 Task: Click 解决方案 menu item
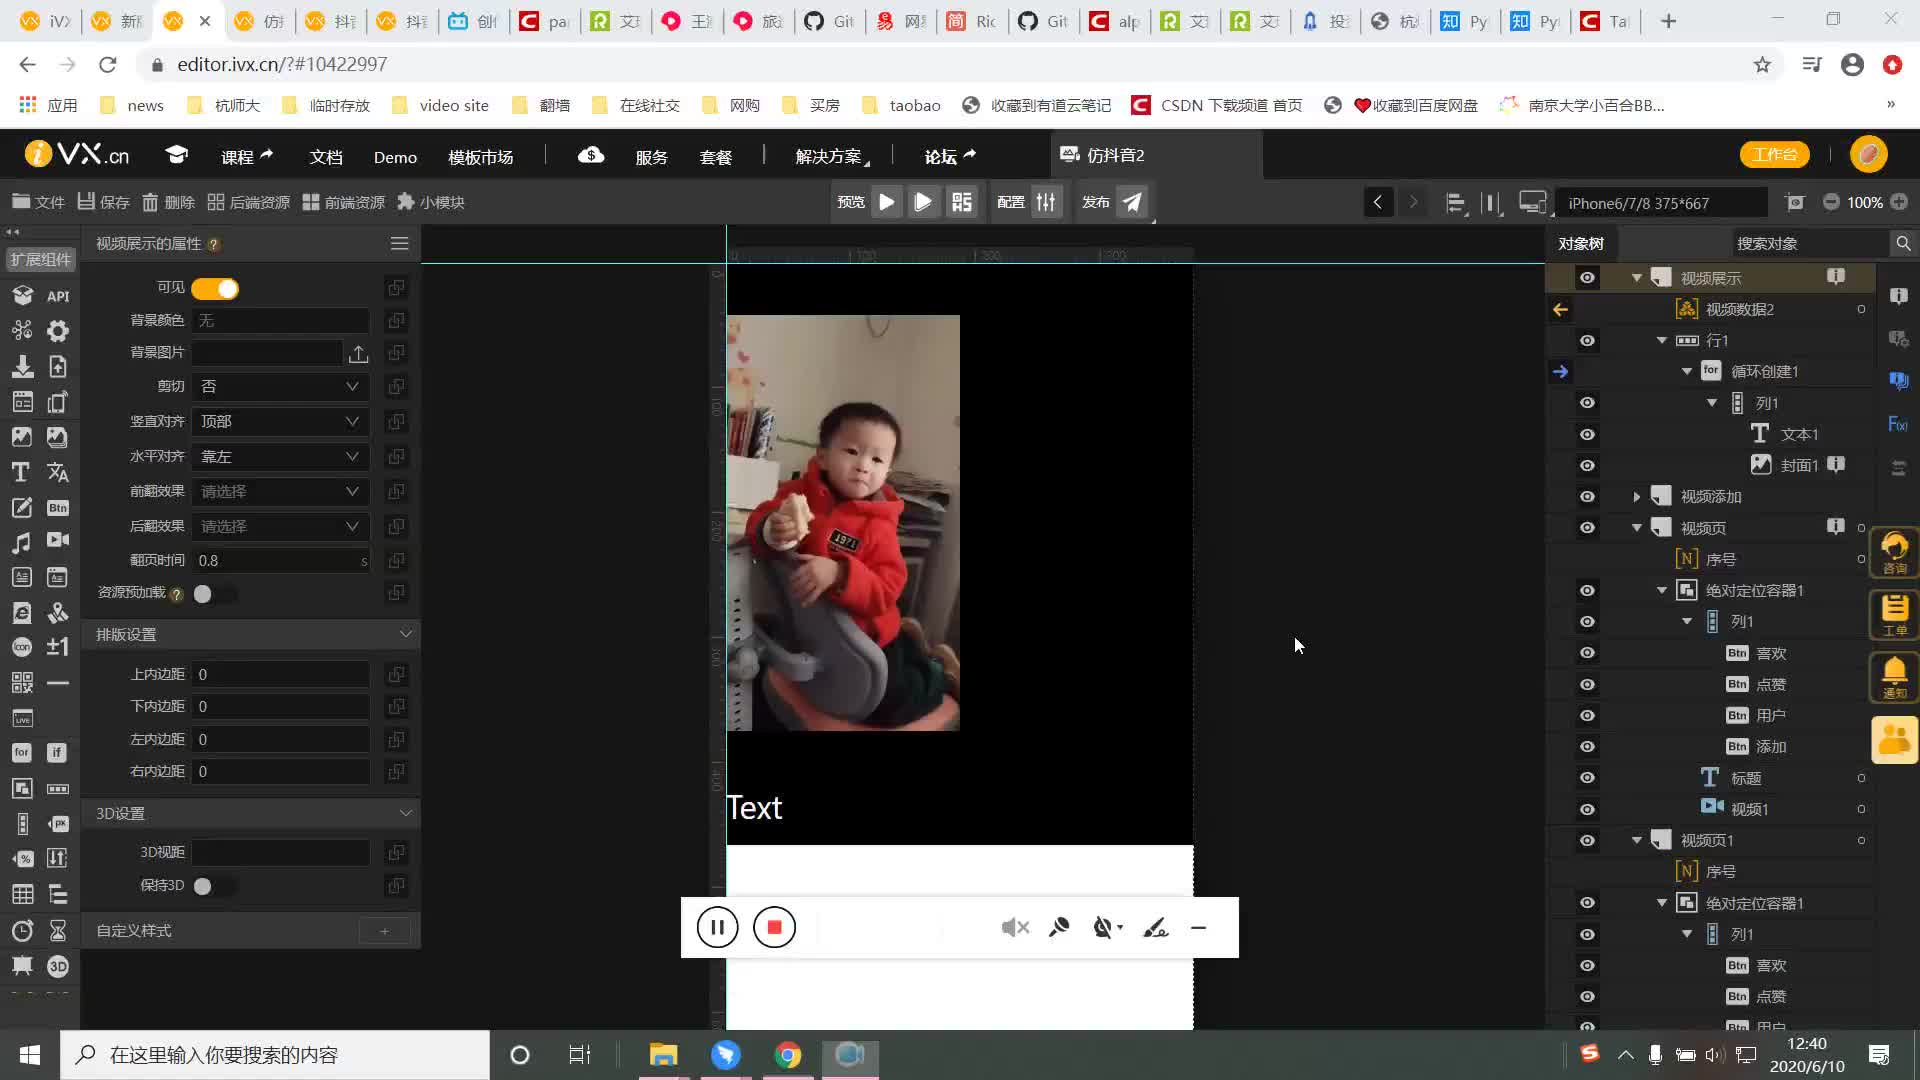[828, 156]
